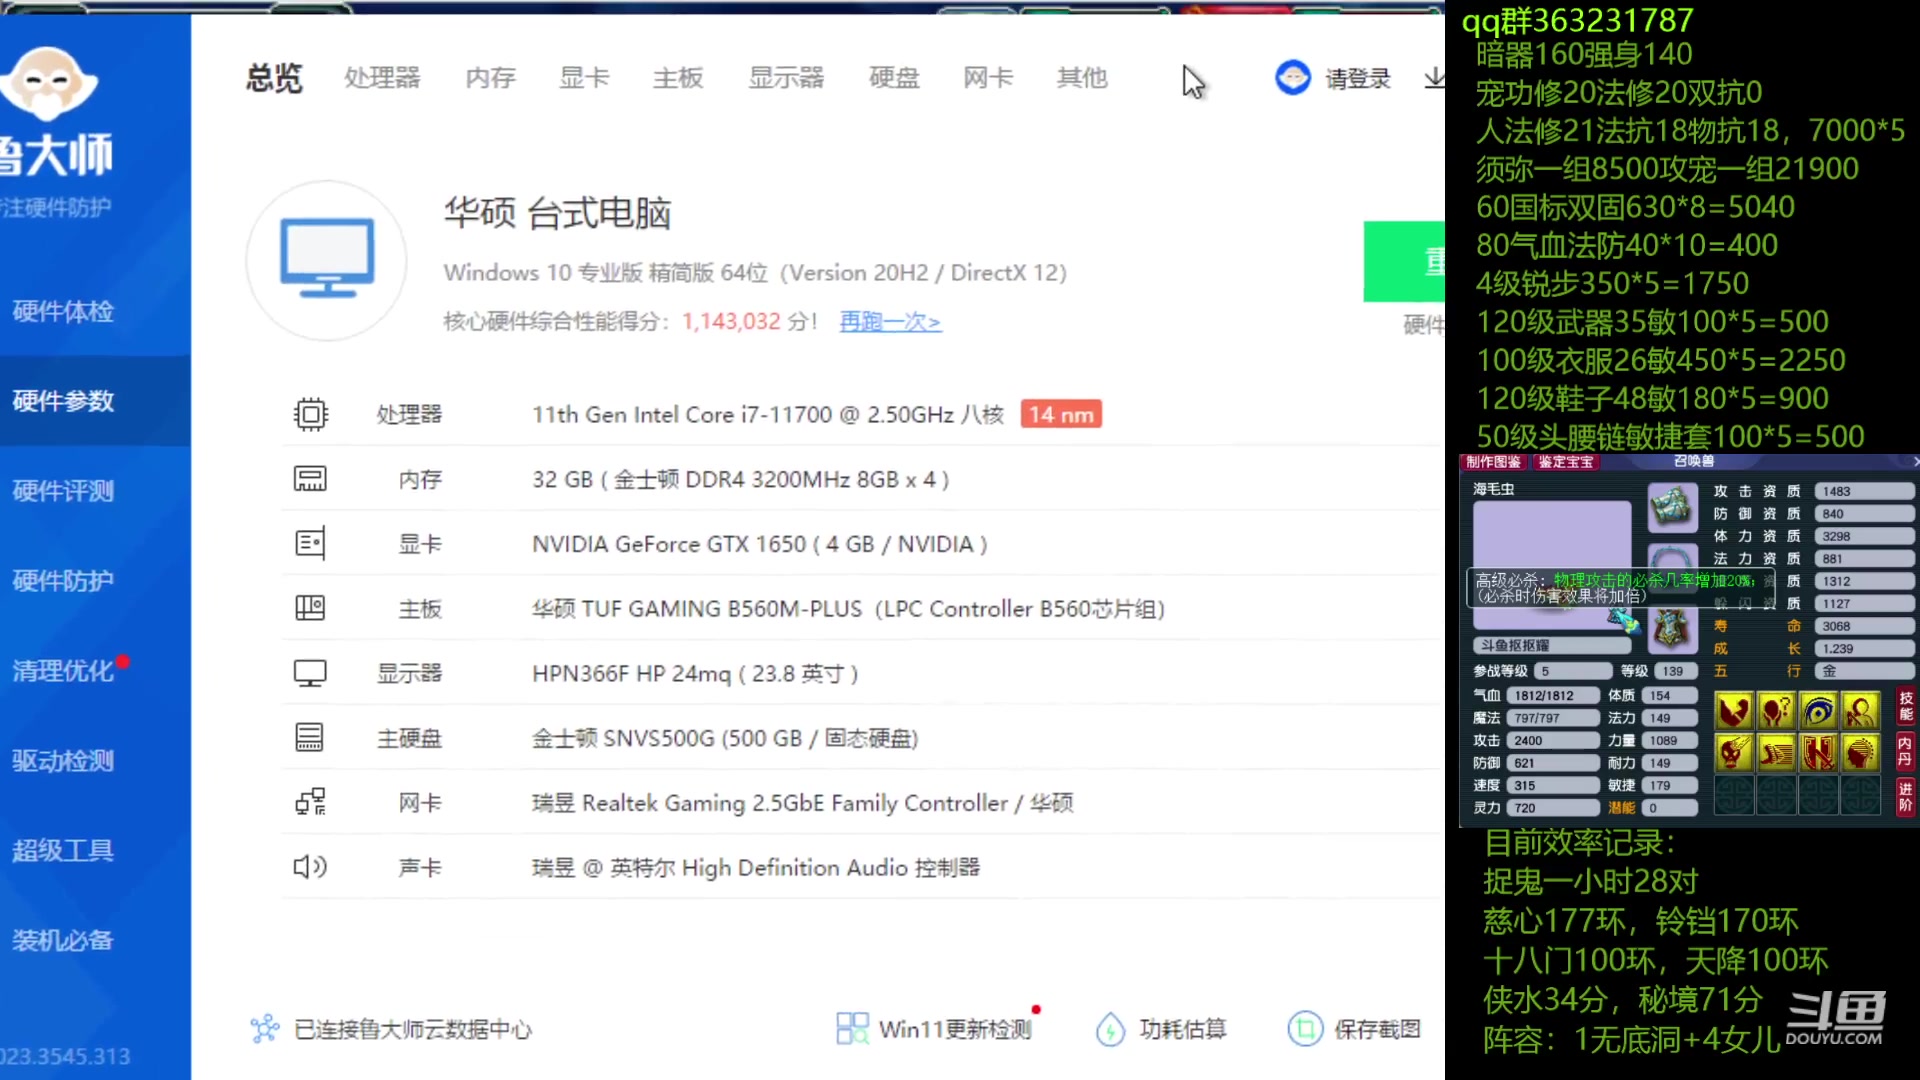Screen dimensions: 1920x1080
Task: Click the 14 nm process badge
Action: click(x=1061, y=414)
